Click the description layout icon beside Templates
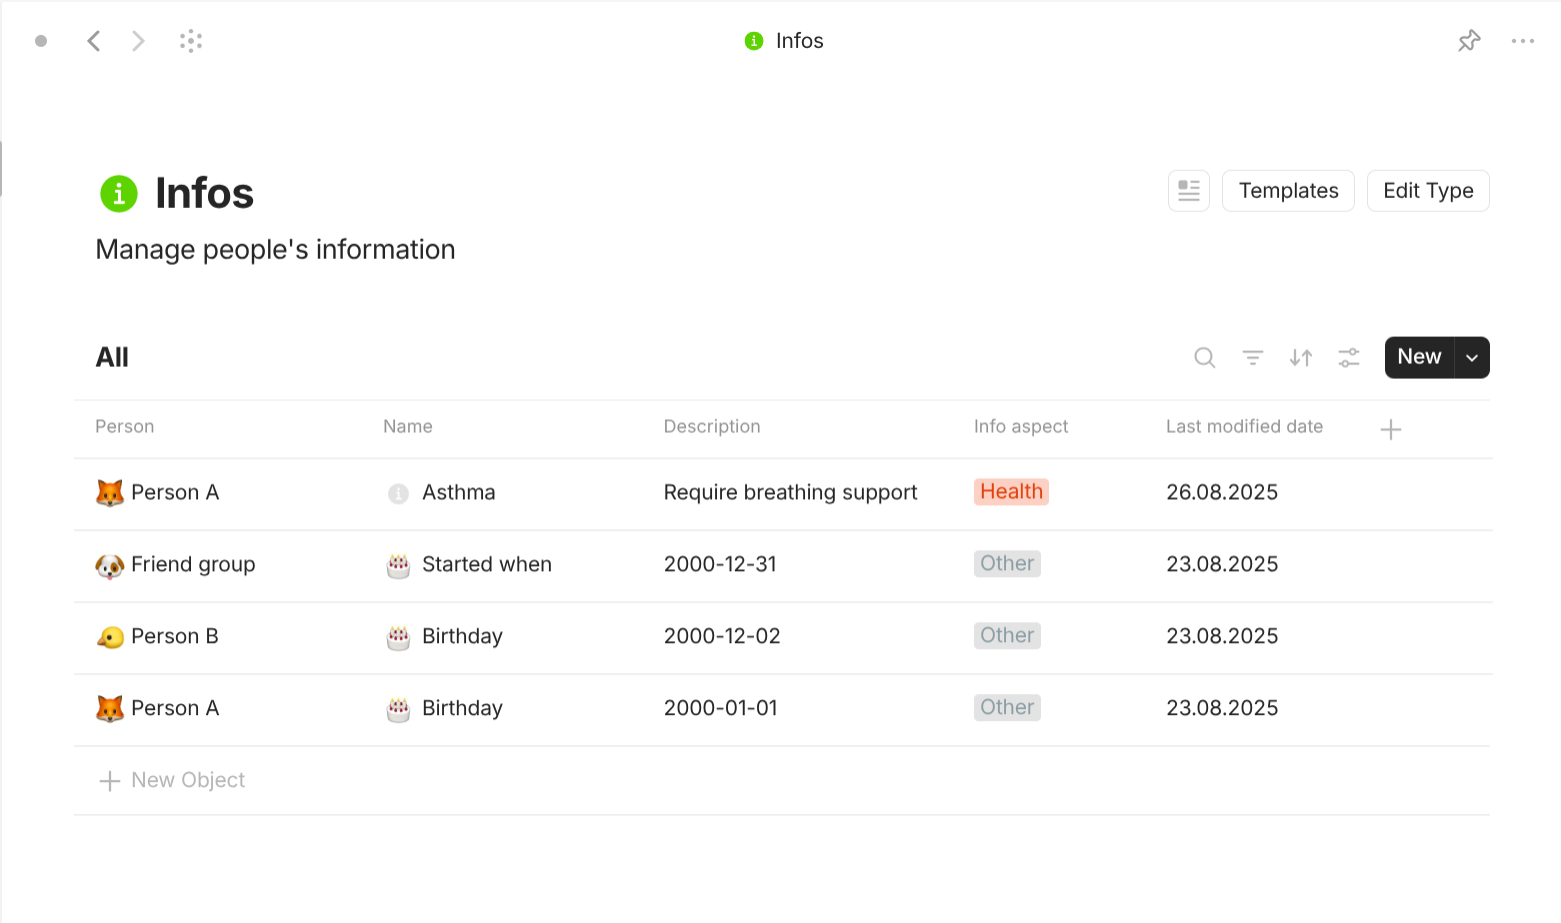 click(1188, 190)
